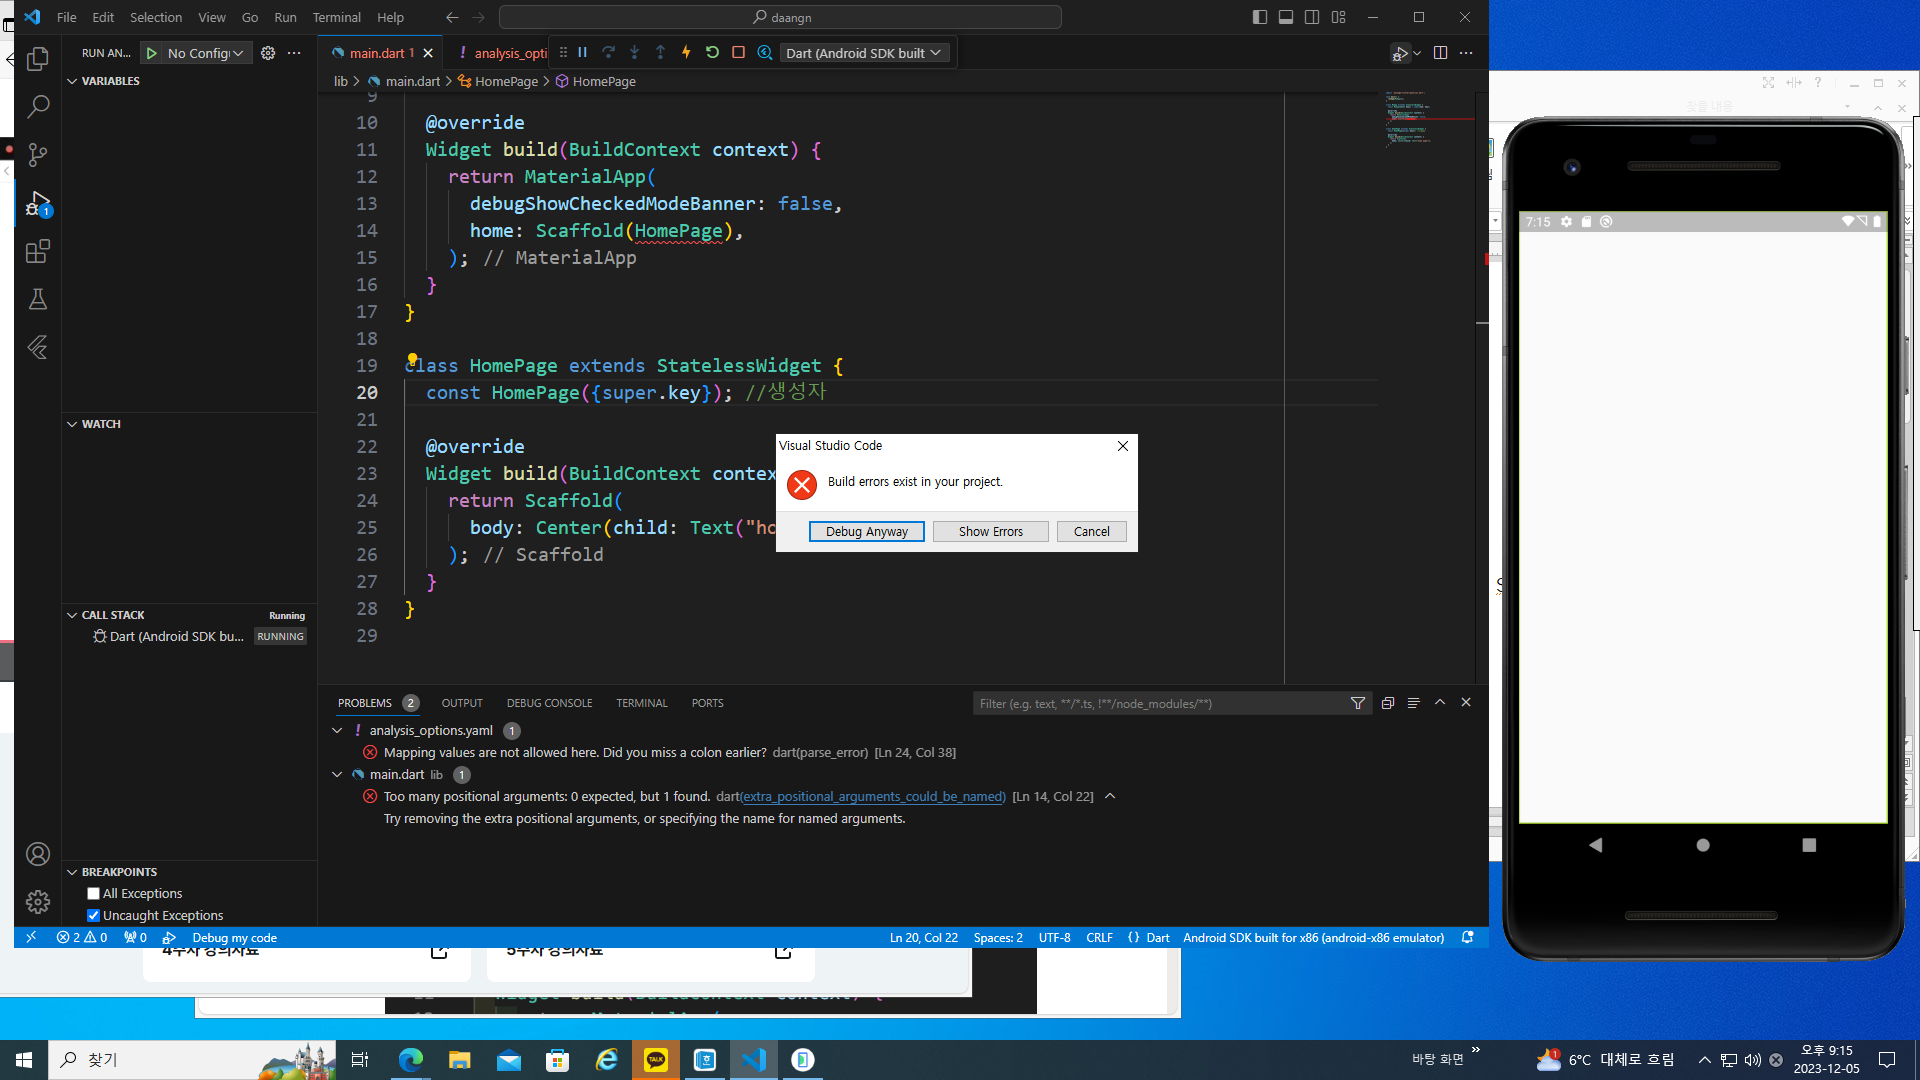Open the widget inspector from debug toolbar

tap(765, 53)
